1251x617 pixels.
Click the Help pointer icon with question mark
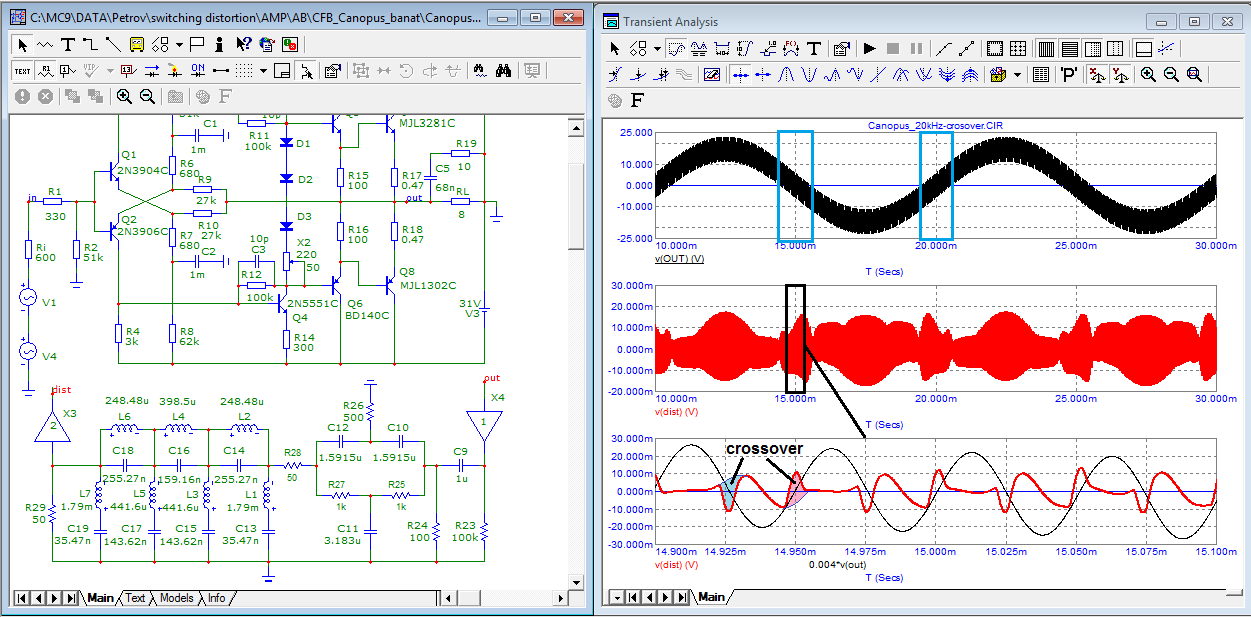click(243, 44)
